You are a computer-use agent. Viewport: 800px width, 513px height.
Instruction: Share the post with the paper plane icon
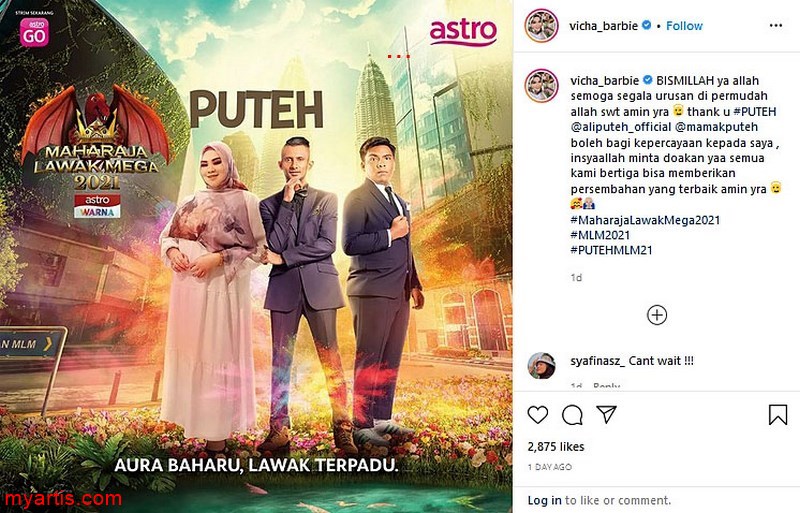click(x=607, y=414)
